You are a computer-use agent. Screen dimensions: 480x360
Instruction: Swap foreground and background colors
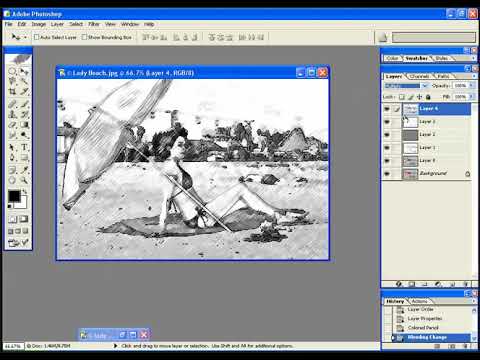pyautogui.click(x=24, y=192)
